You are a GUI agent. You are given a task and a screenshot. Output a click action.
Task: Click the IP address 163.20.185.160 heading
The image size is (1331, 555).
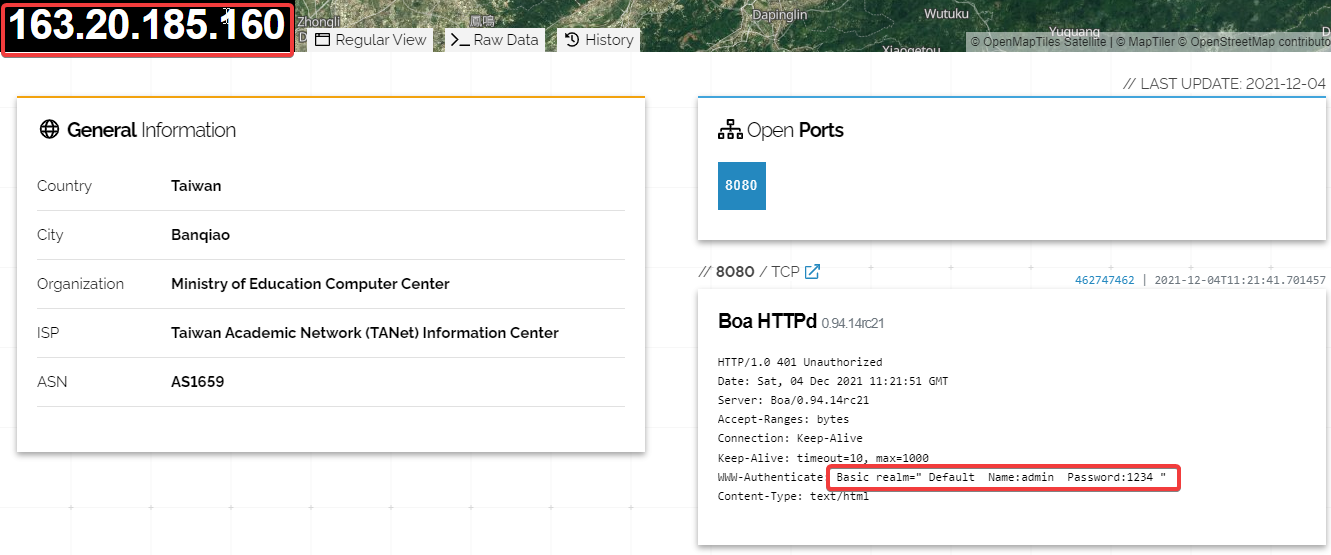148,27
